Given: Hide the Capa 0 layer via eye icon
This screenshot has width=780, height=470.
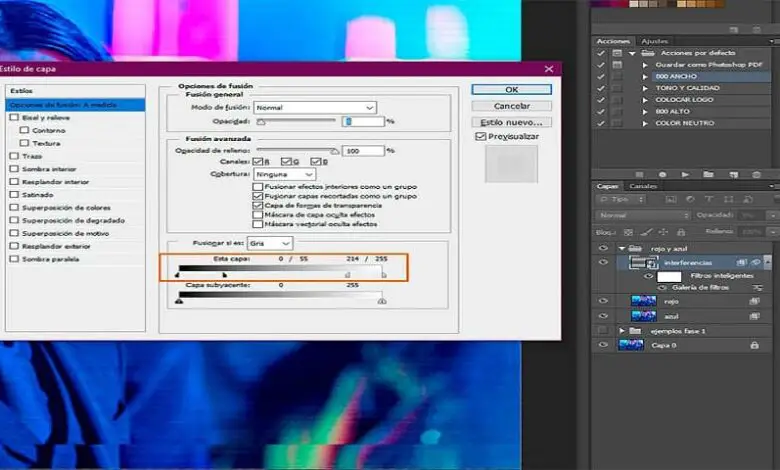Looking at the screenshot, I should pos(603,345).
